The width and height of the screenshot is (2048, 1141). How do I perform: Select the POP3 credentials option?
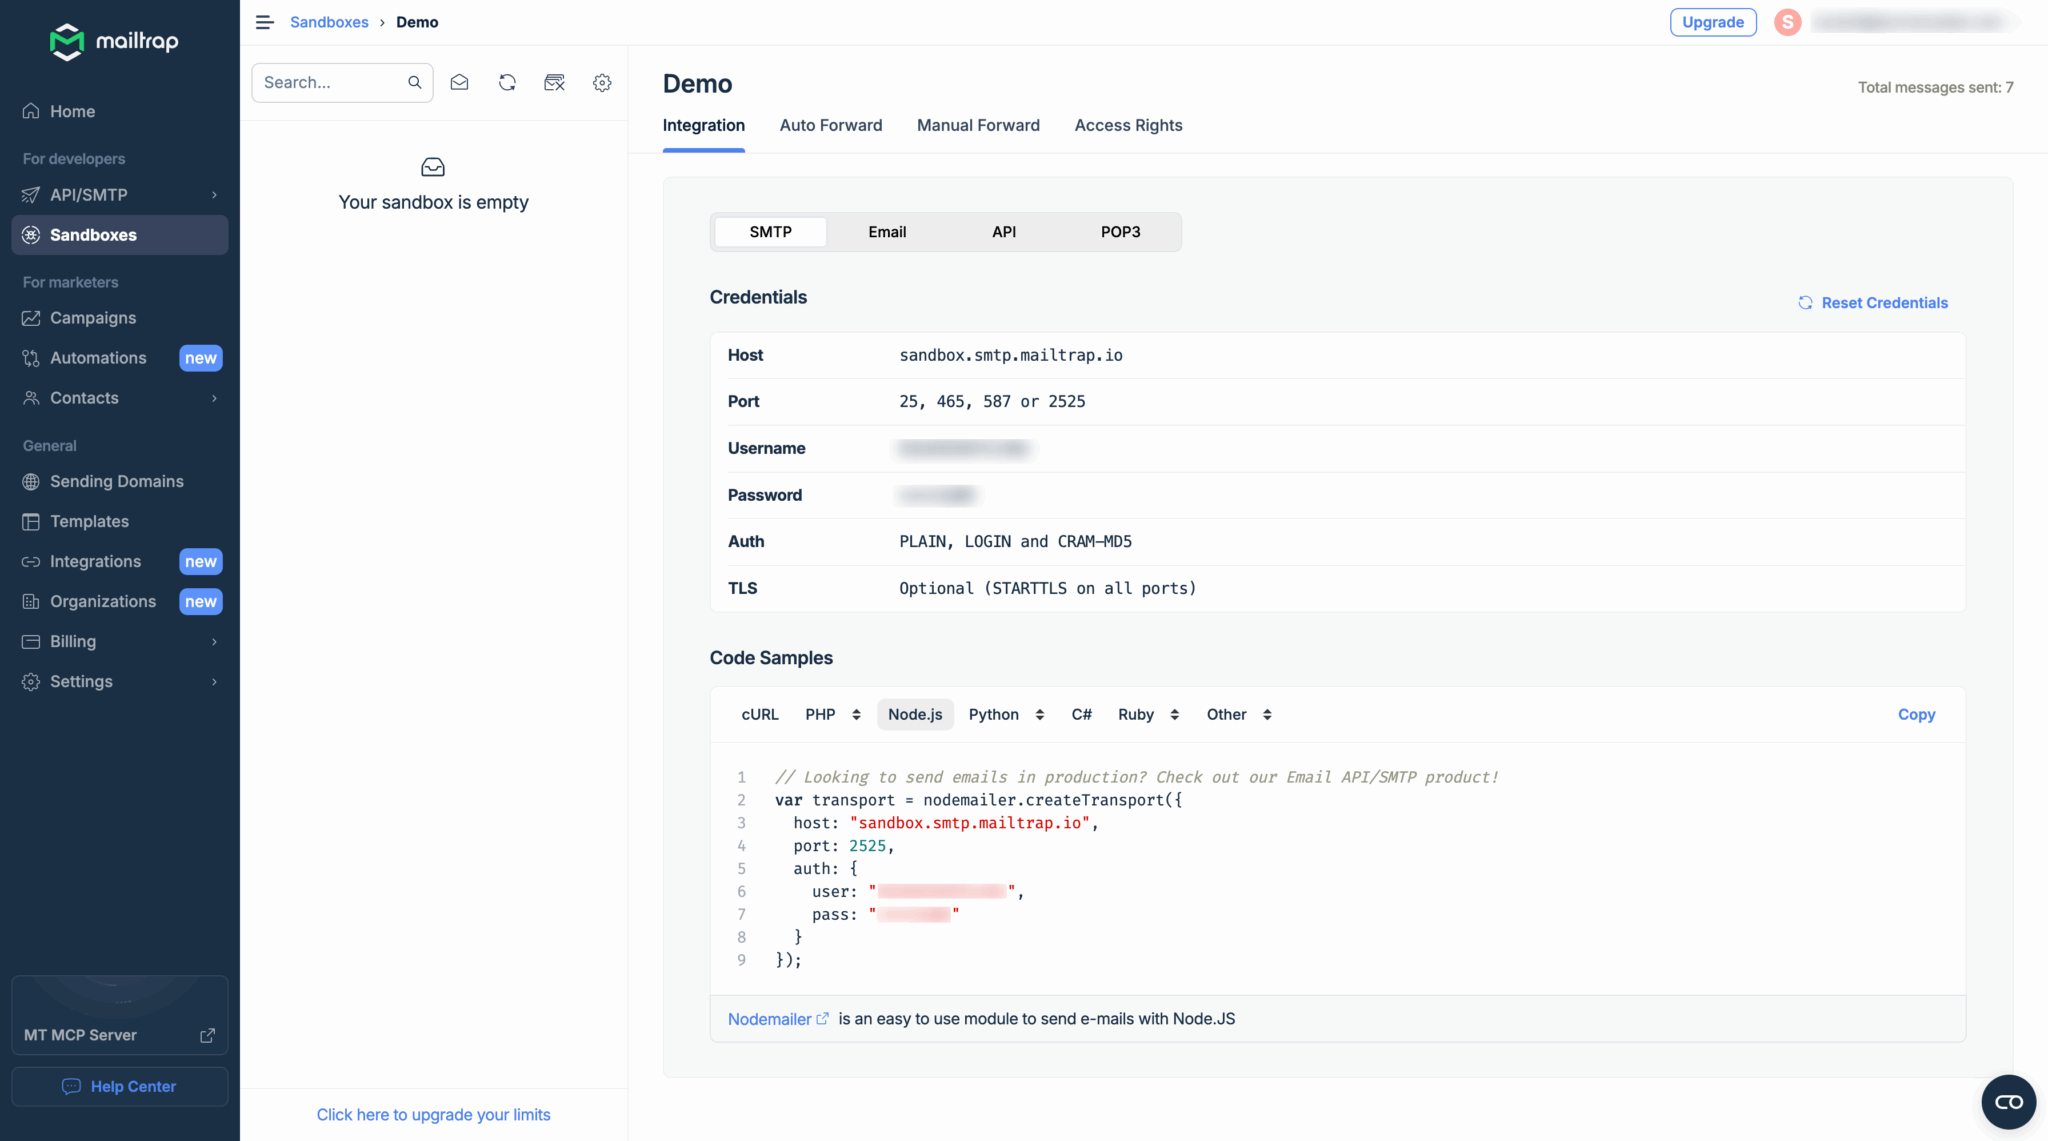point(1120,231)
